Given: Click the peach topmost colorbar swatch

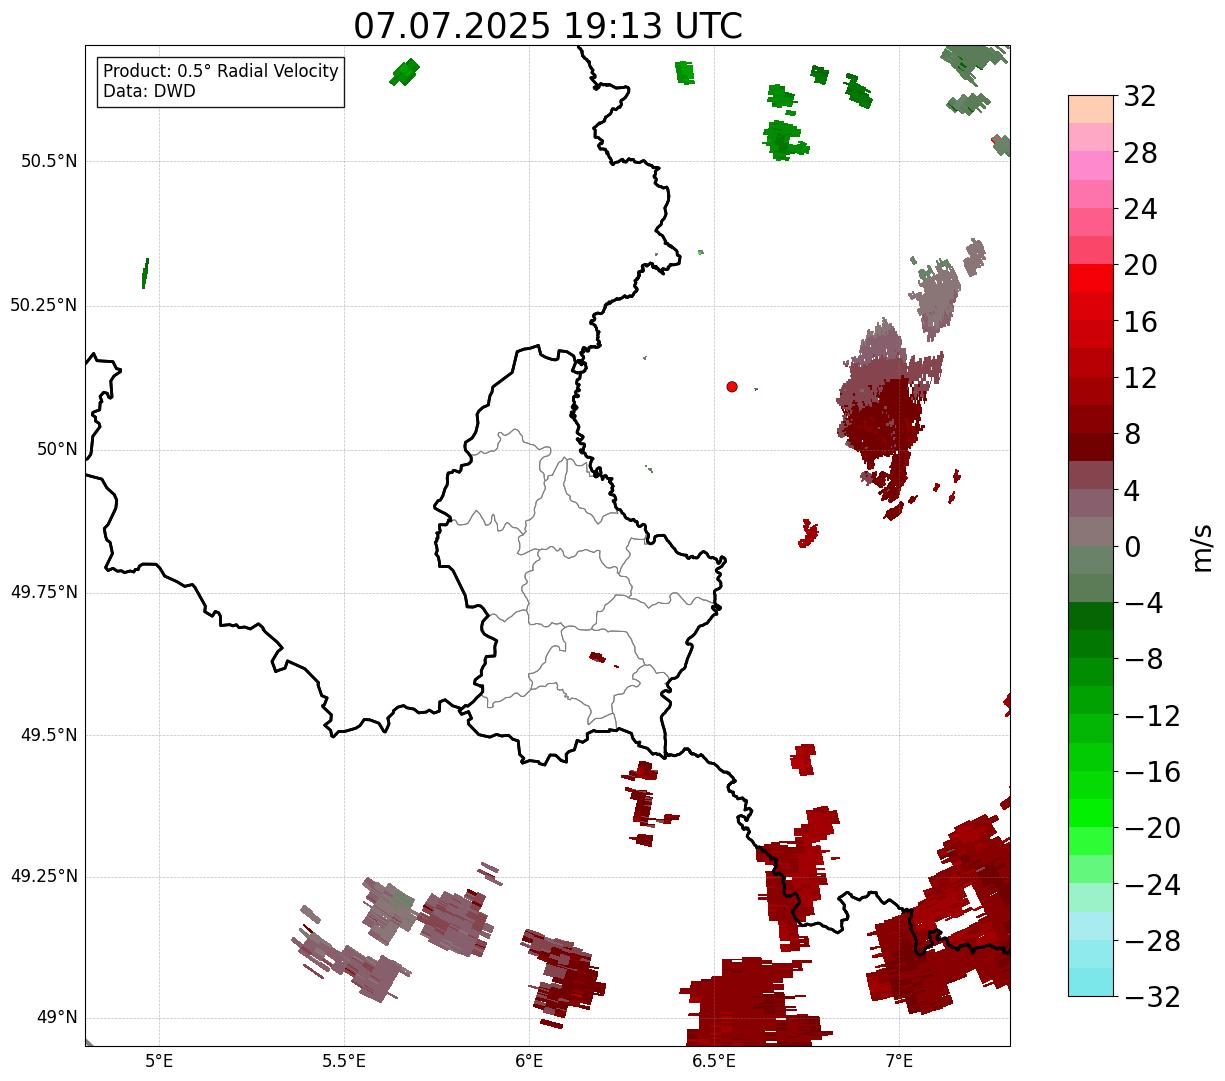Looking at the screenshot, I should click(1091, 109).
